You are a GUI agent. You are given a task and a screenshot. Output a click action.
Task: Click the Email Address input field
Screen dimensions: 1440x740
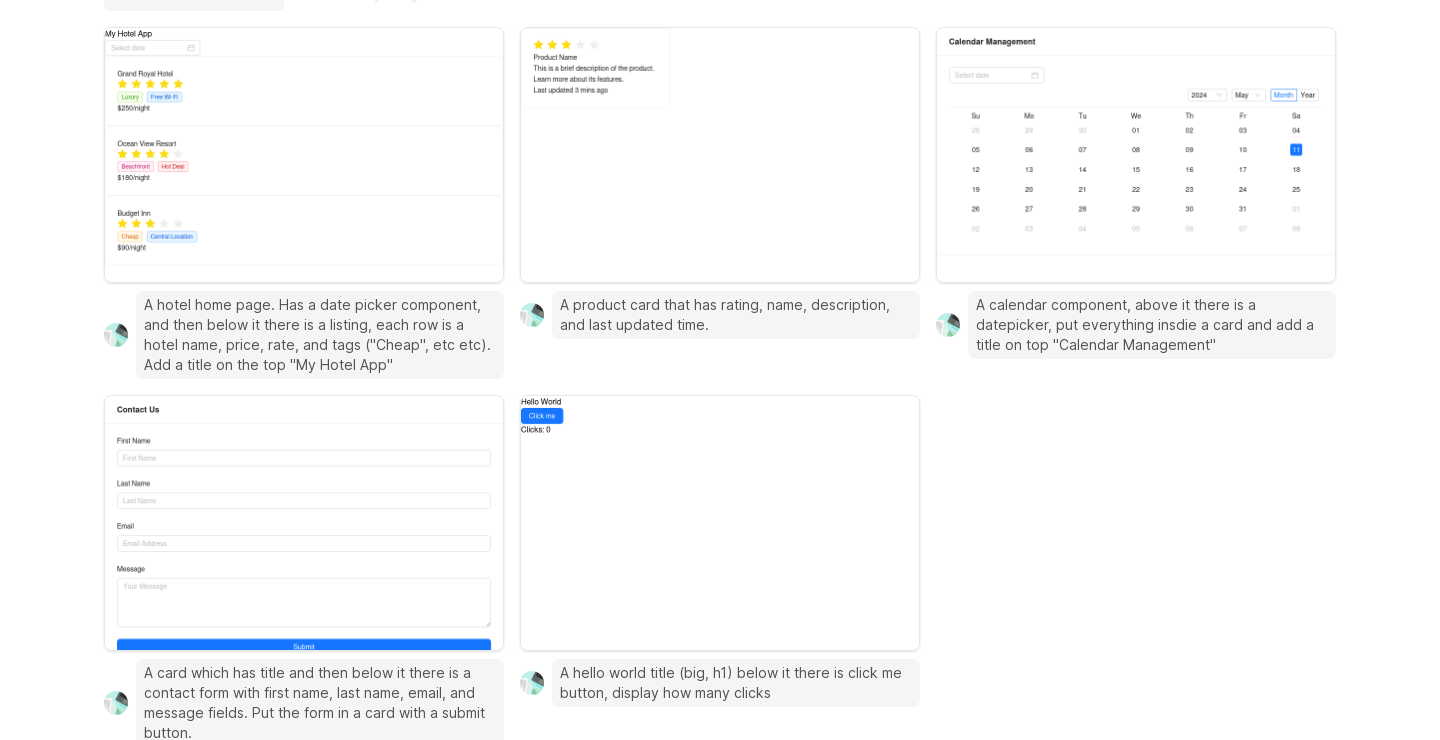pos(304,544)
